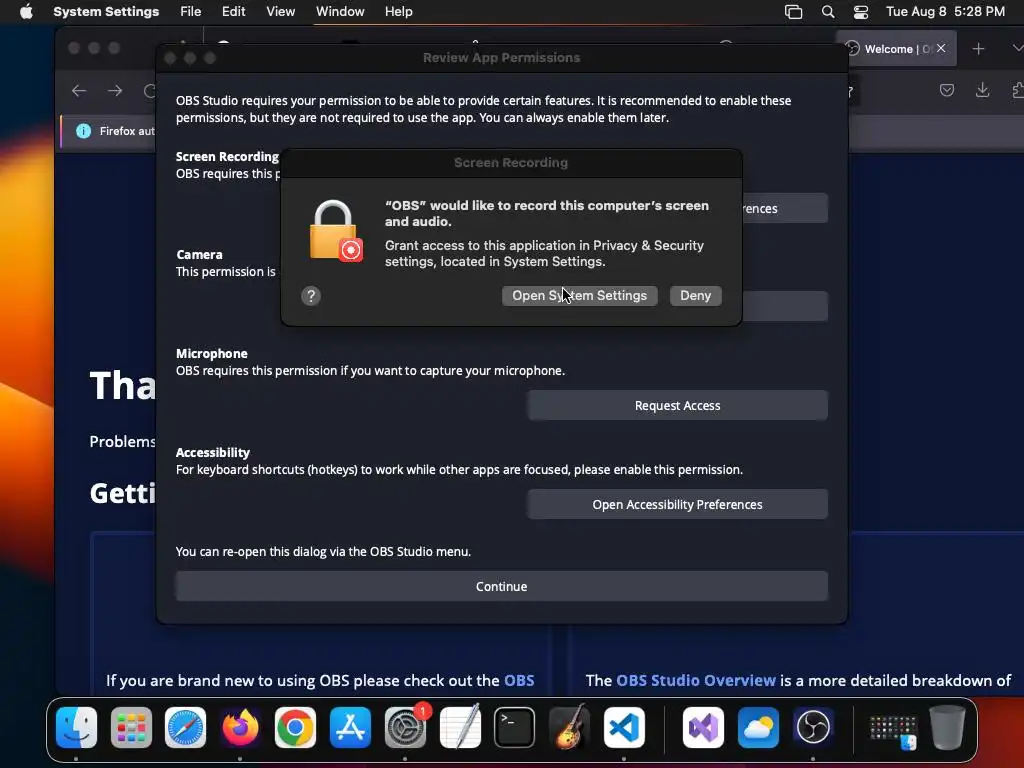Click Open System Settings button
The image size is (1024, 768).
pyautogui.click(x=579, y=296)
